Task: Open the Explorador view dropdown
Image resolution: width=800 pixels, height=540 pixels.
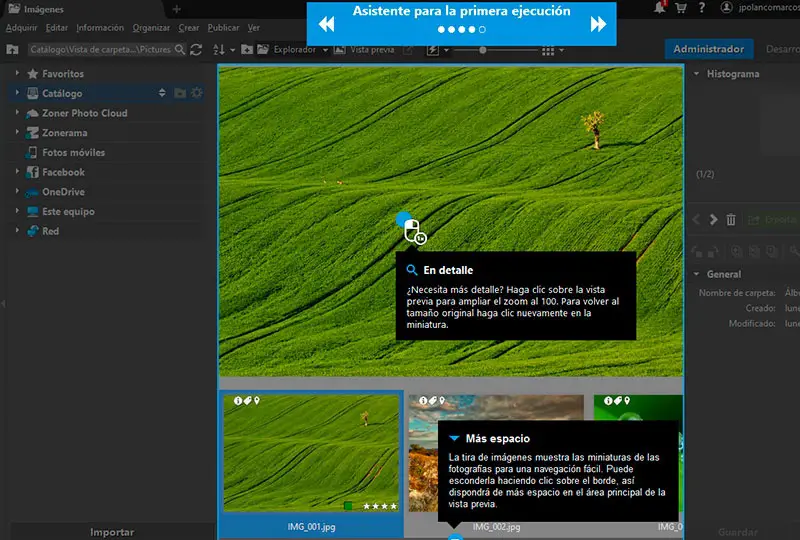Action: (x=325, y=50)
